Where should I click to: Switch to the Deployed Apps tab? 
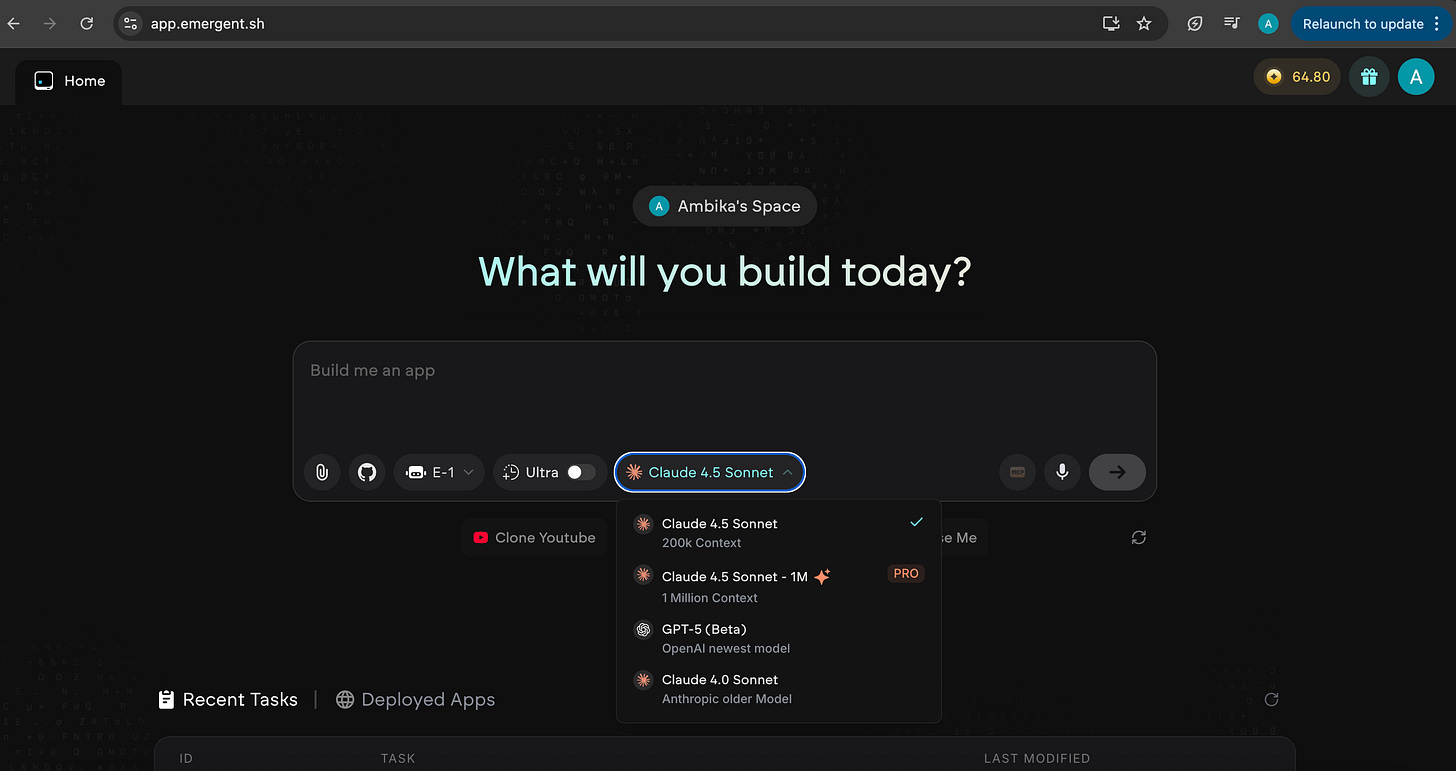click(x=415, y=700)
